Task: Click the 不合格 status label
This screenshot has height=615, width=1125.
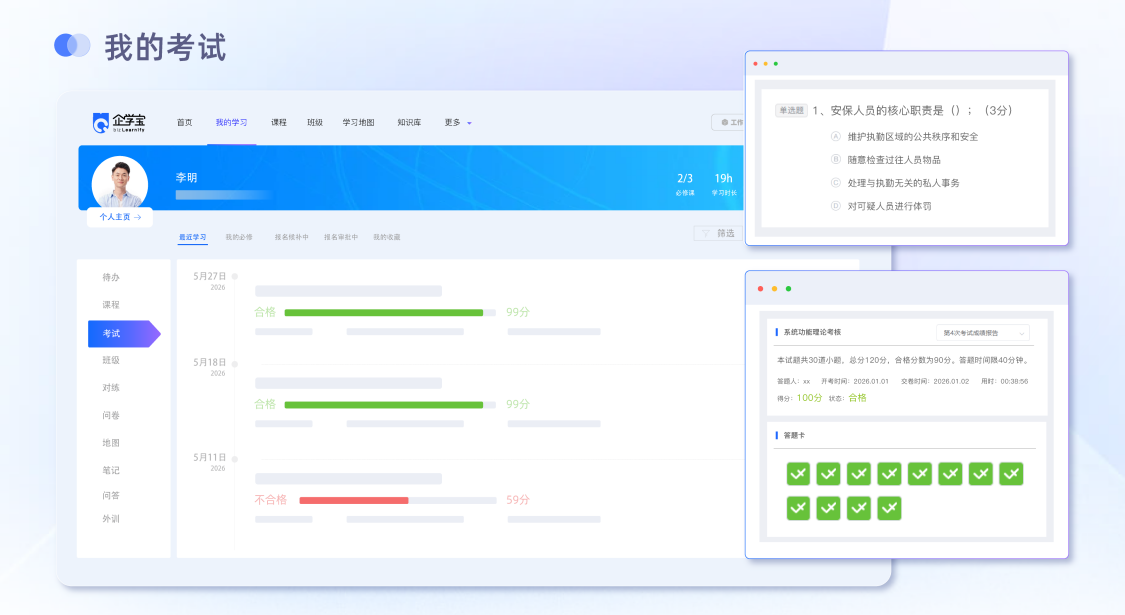Action: (x=270, y=499)
